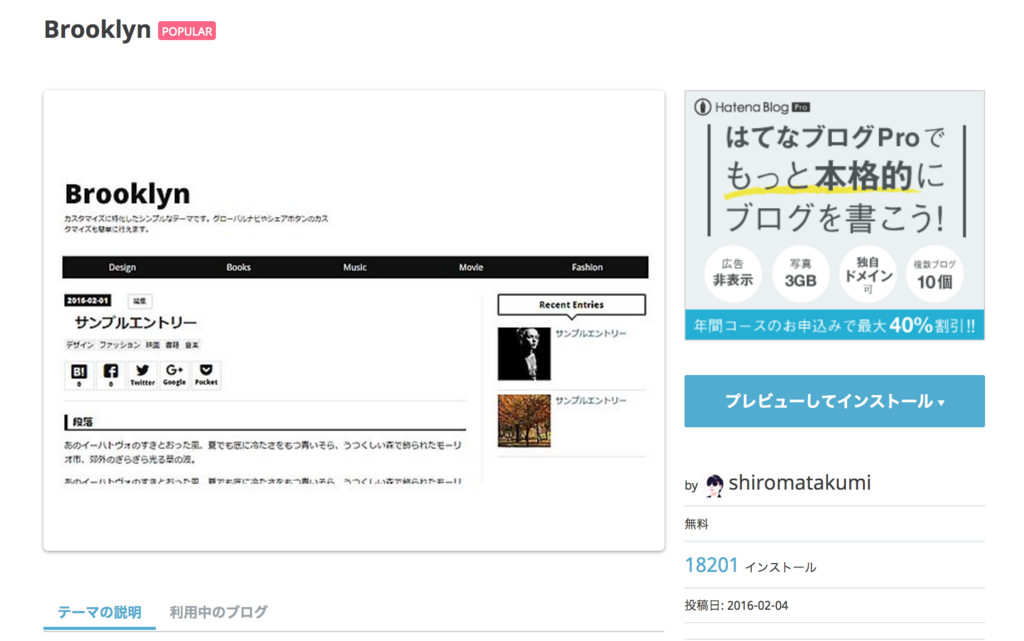Select Fashion in the theme navigation menu
Viewport: 1024px width, 641px height.
[x=587, y=267]
